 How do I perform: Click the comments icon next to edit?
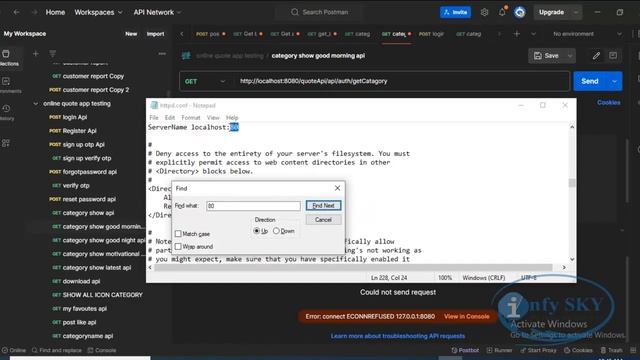613,56
